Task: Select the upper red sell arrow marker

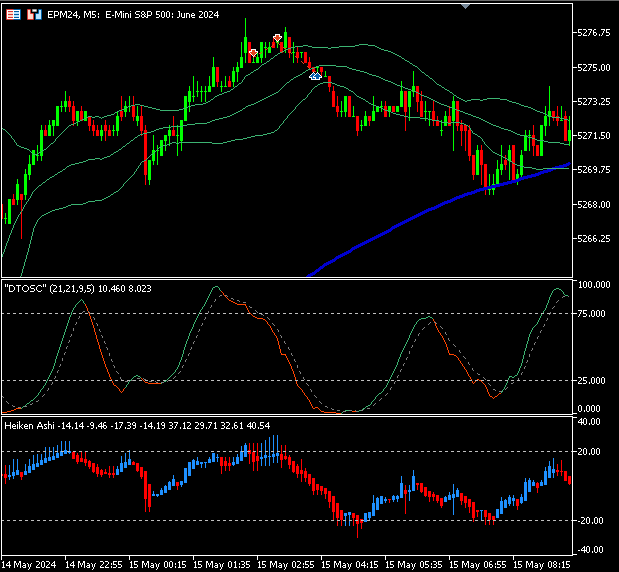Action: pyautogui.click(x=278, y=38)
